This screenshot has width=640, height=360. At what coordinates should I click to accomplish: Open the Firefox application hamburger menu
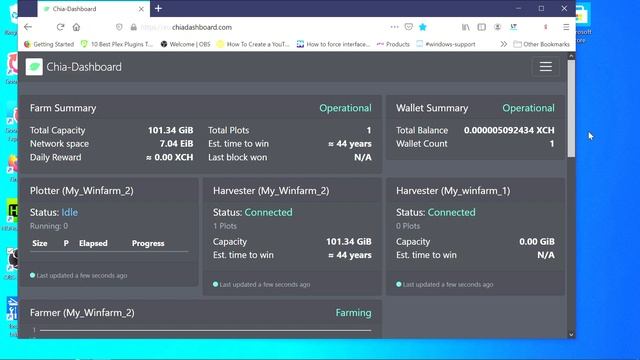click(x=566, y=27)
